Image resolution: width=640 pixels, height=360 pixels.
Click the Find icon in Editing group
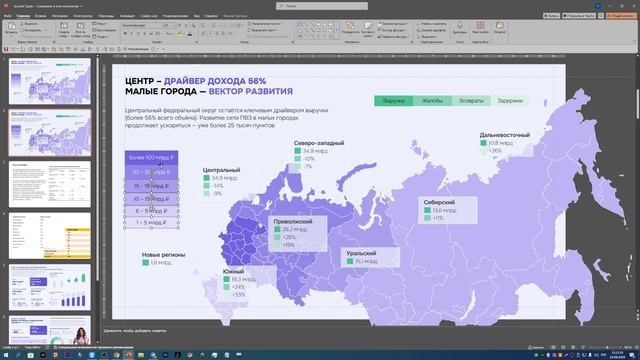pyautogui.click(x=419, y=24)
